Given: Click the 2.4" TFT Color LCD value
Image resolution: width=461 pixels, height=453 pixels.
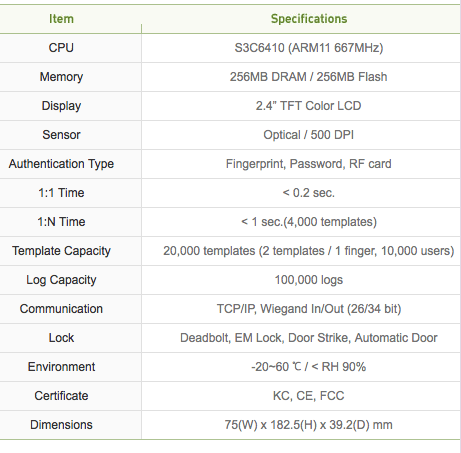Looking at the screenshot, I should tap(309, 106).
